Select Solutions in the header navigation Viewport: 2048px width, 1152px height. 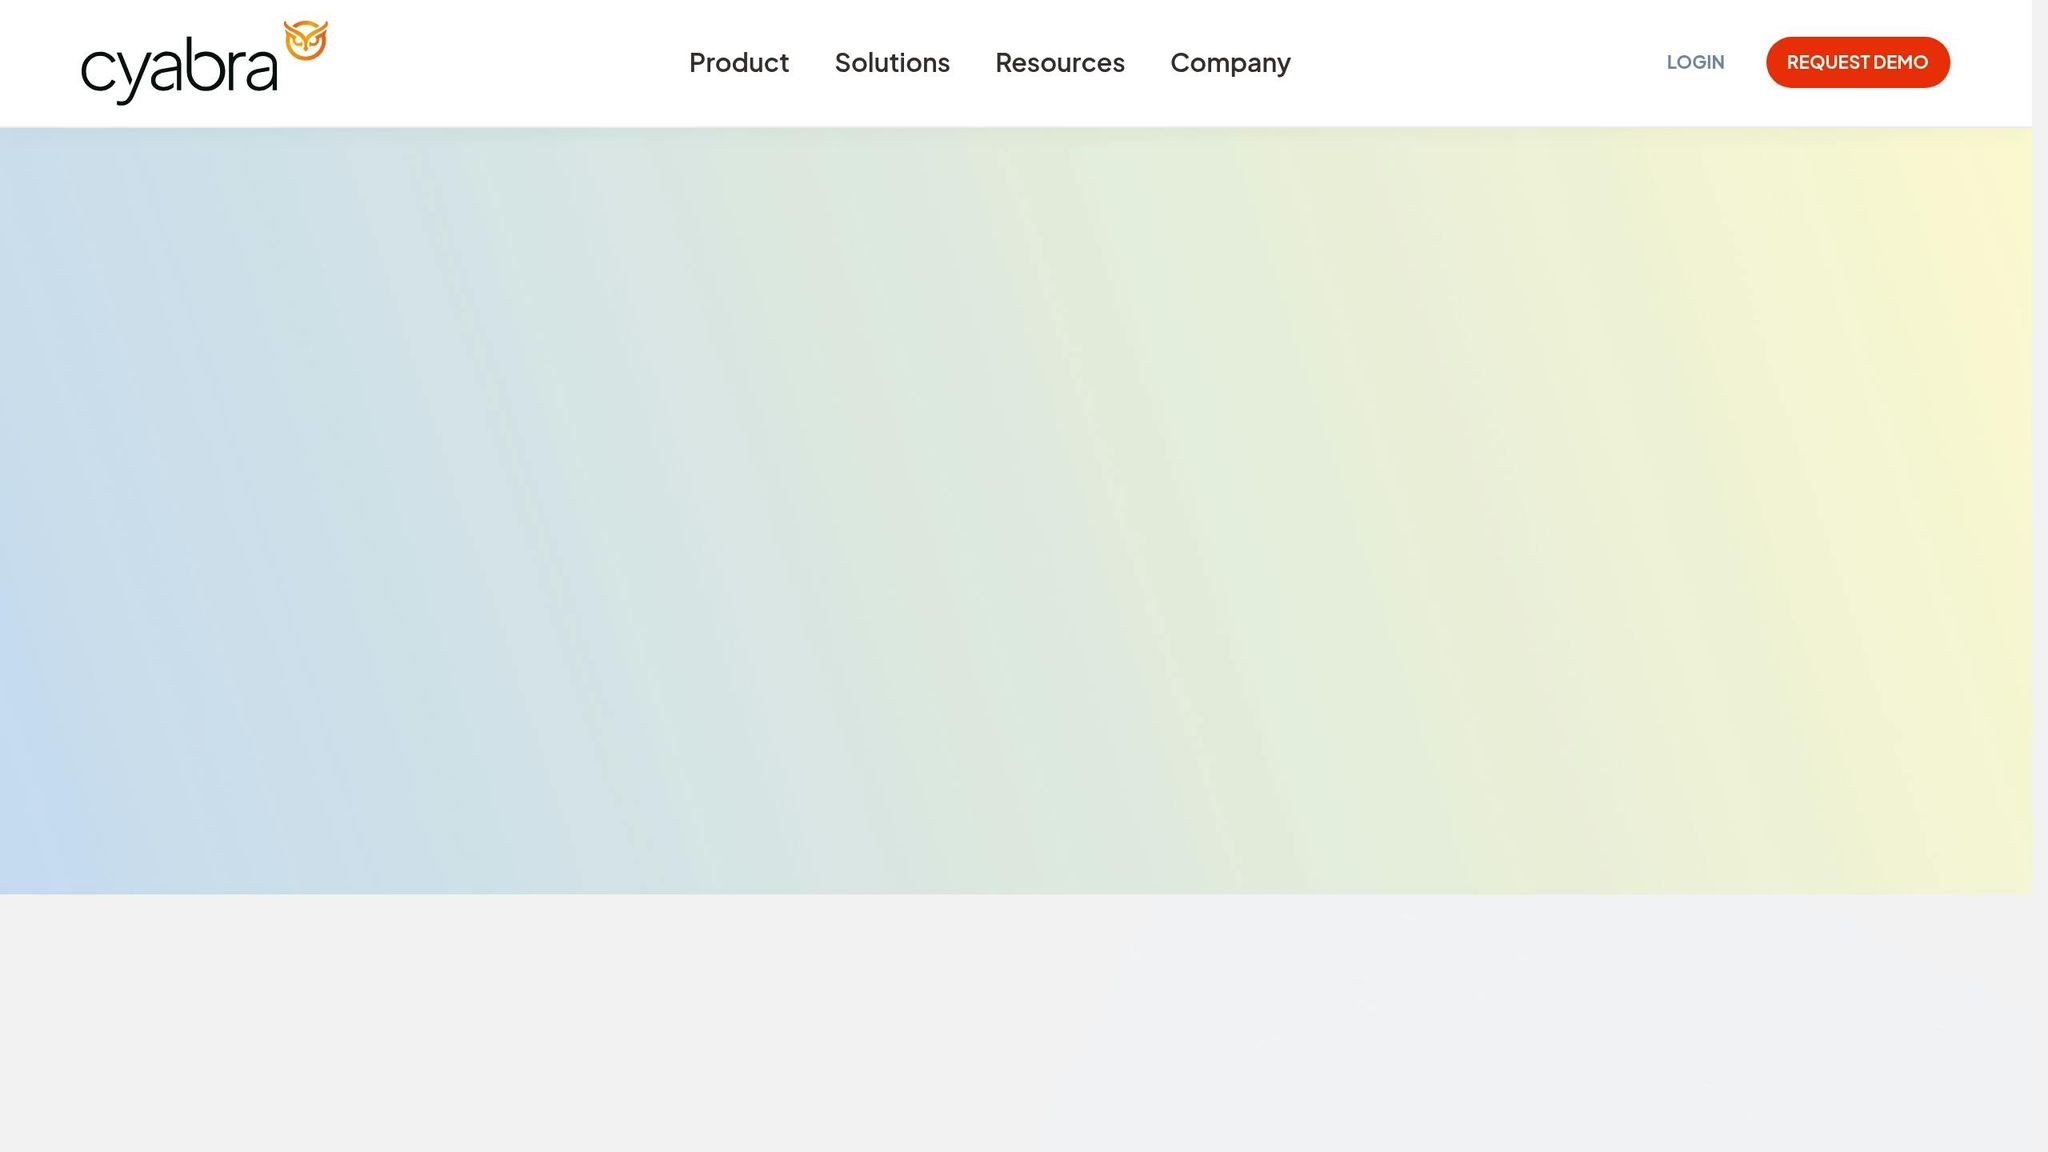click(x=892, y=63)
